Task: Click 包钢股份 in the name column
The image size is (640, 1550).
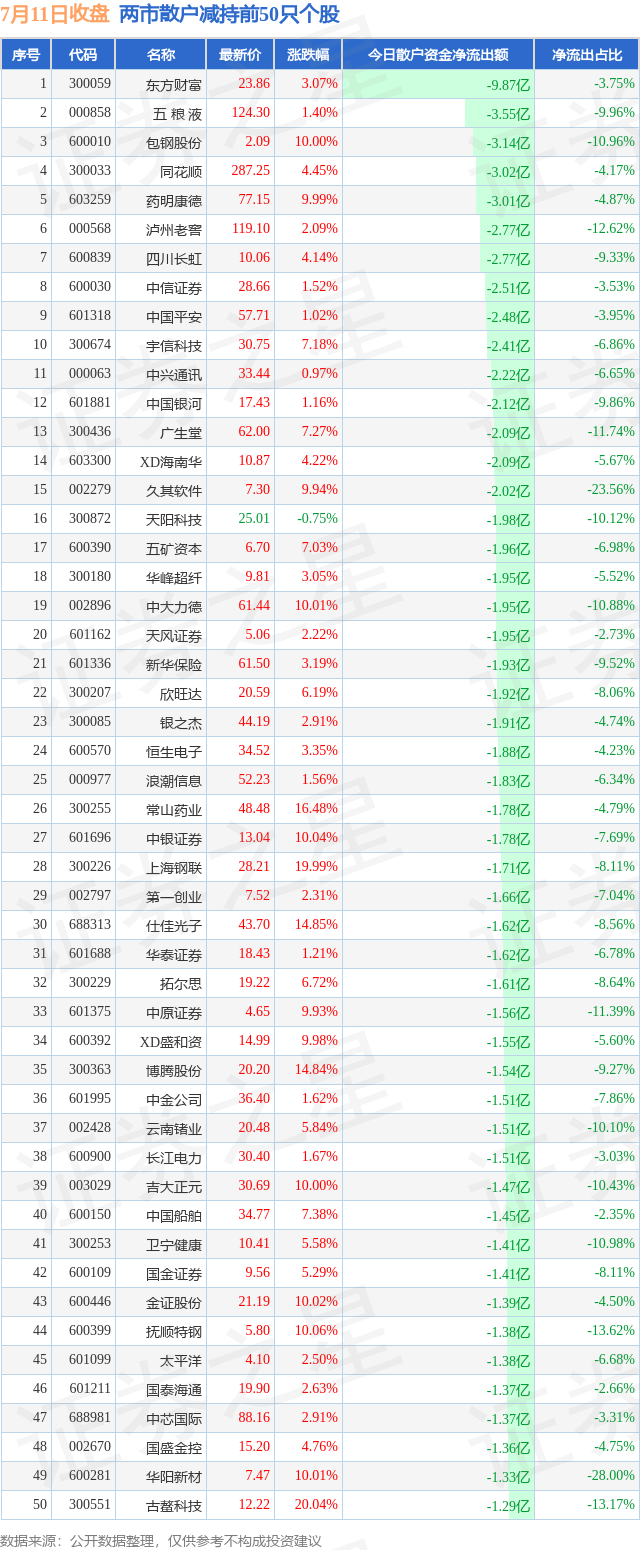Action: click(x=174, y=142)
